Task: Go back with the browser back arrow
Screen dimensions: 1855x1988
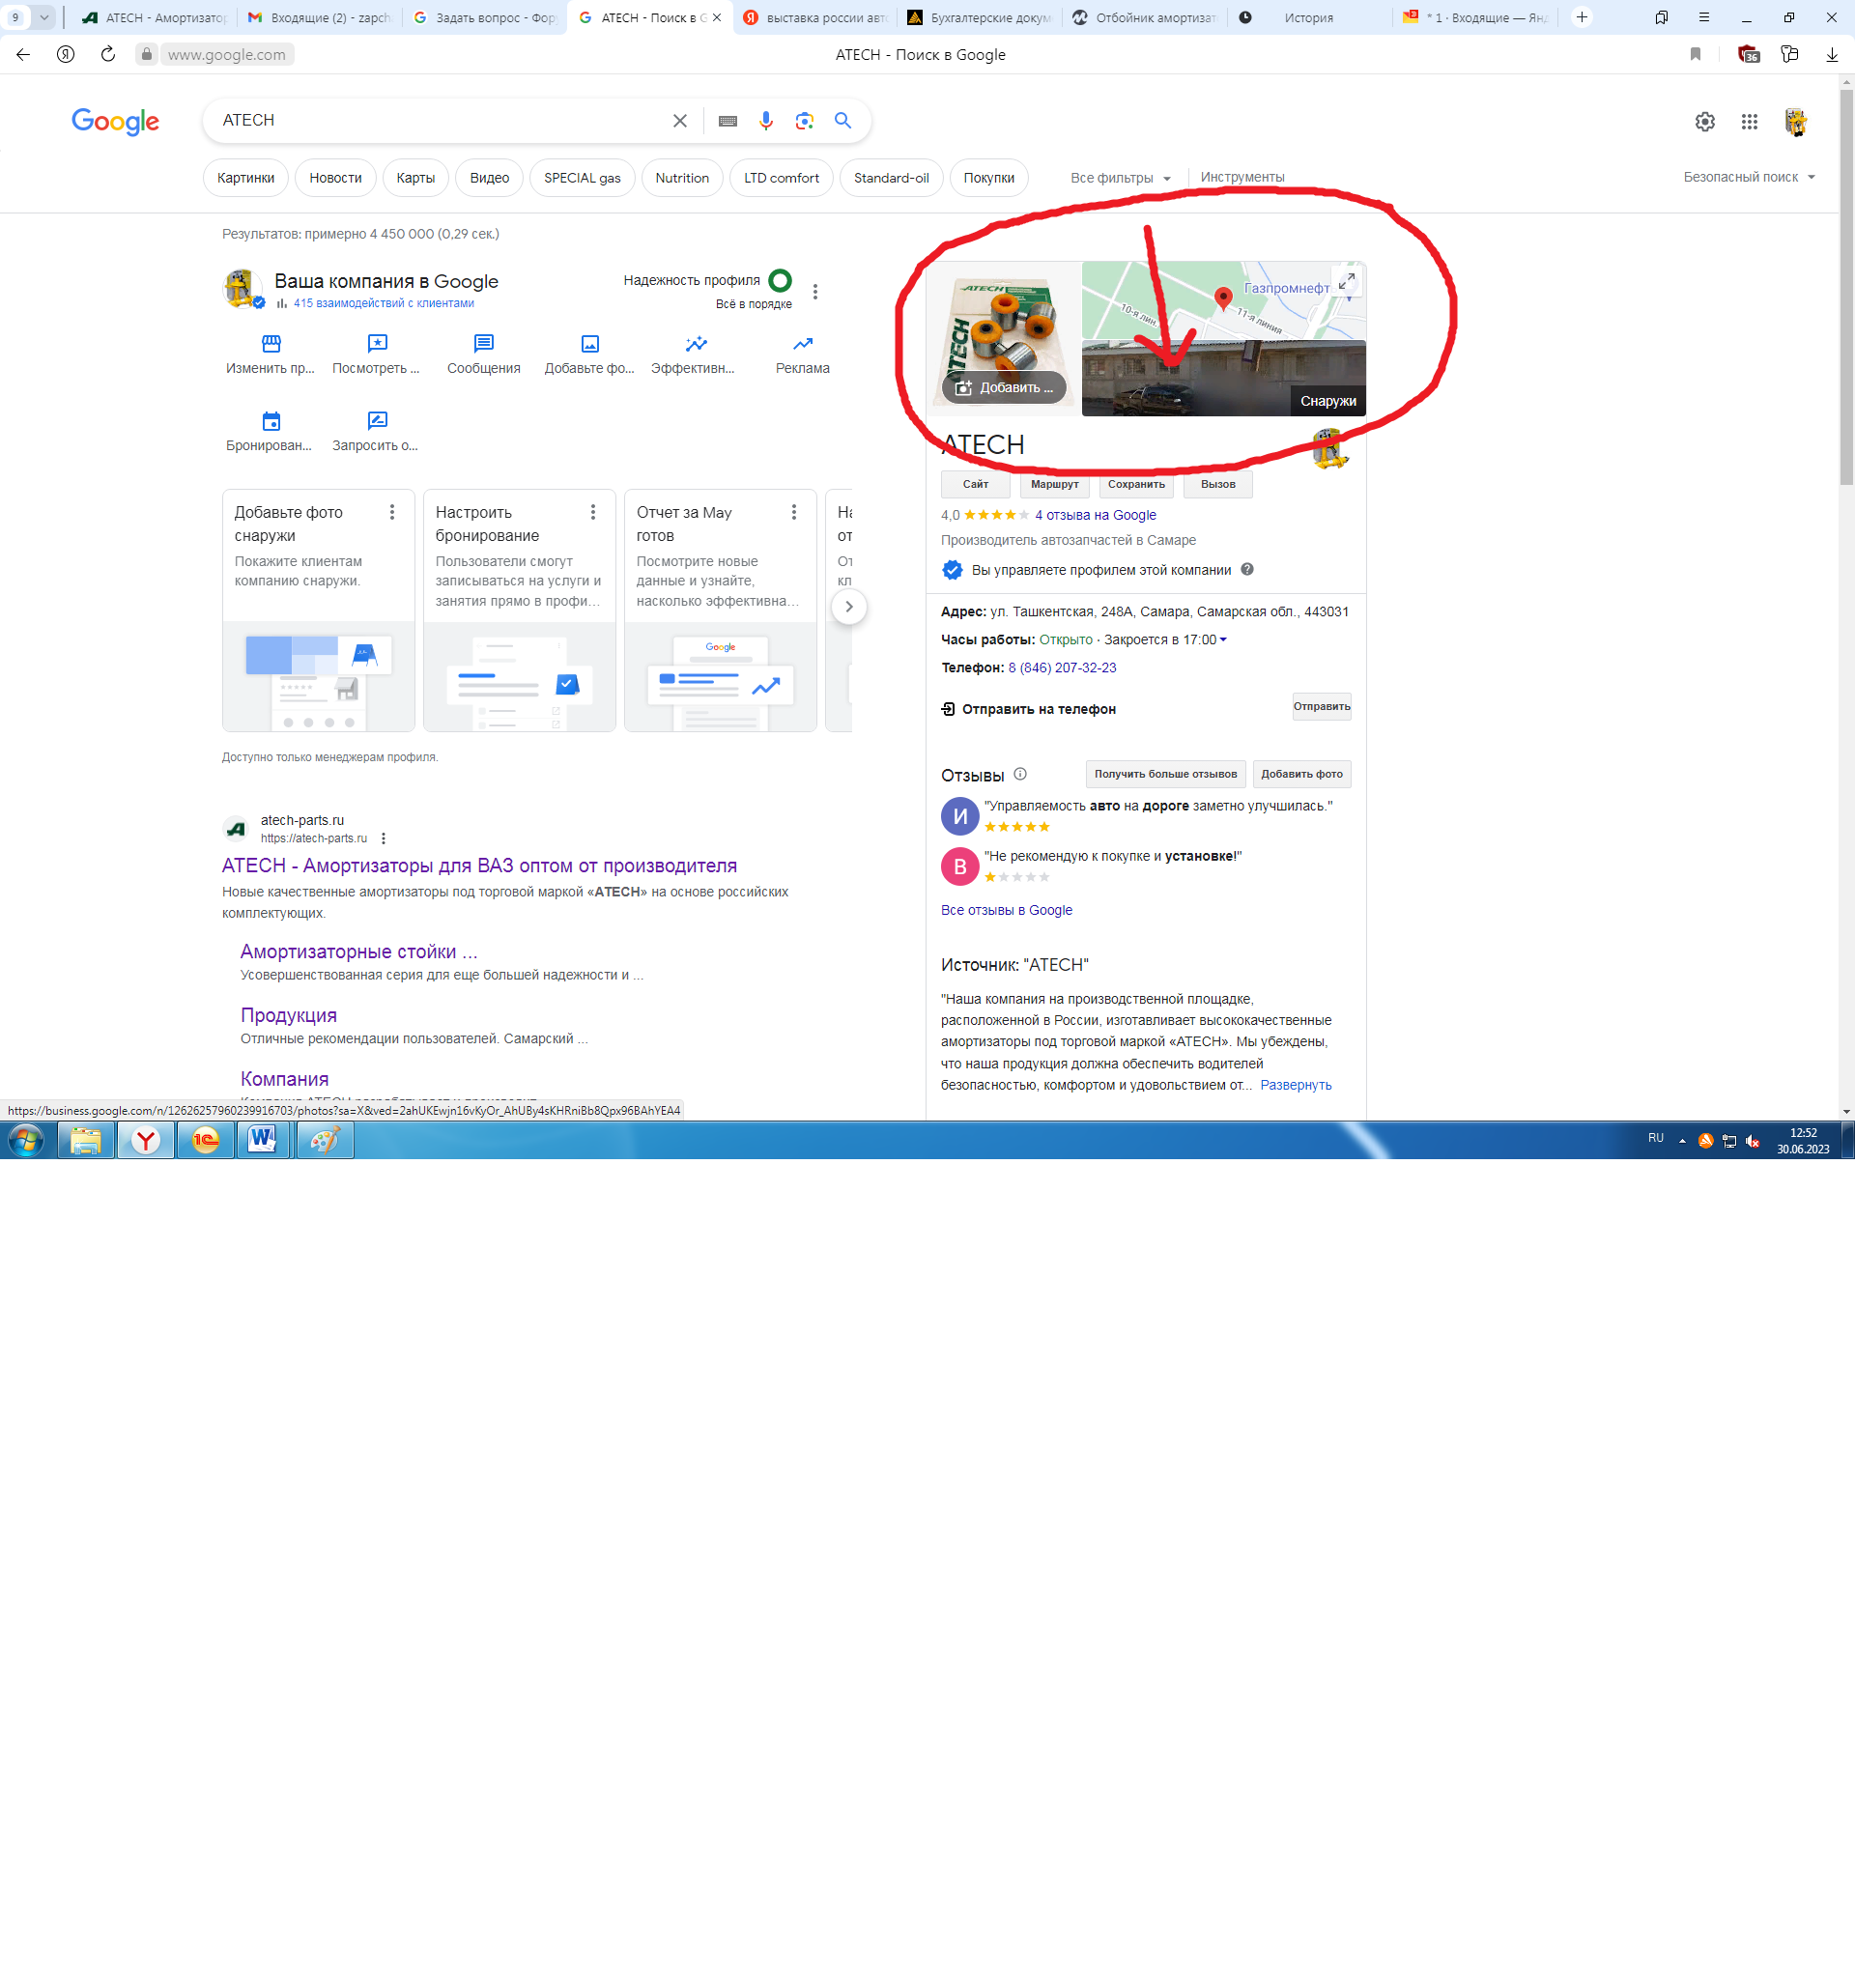Action: 23,54
